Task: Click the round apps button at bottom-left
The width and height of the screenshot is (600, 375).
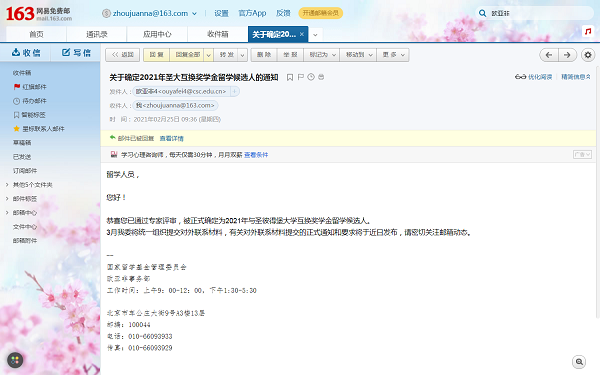Action: coord(15,360)
